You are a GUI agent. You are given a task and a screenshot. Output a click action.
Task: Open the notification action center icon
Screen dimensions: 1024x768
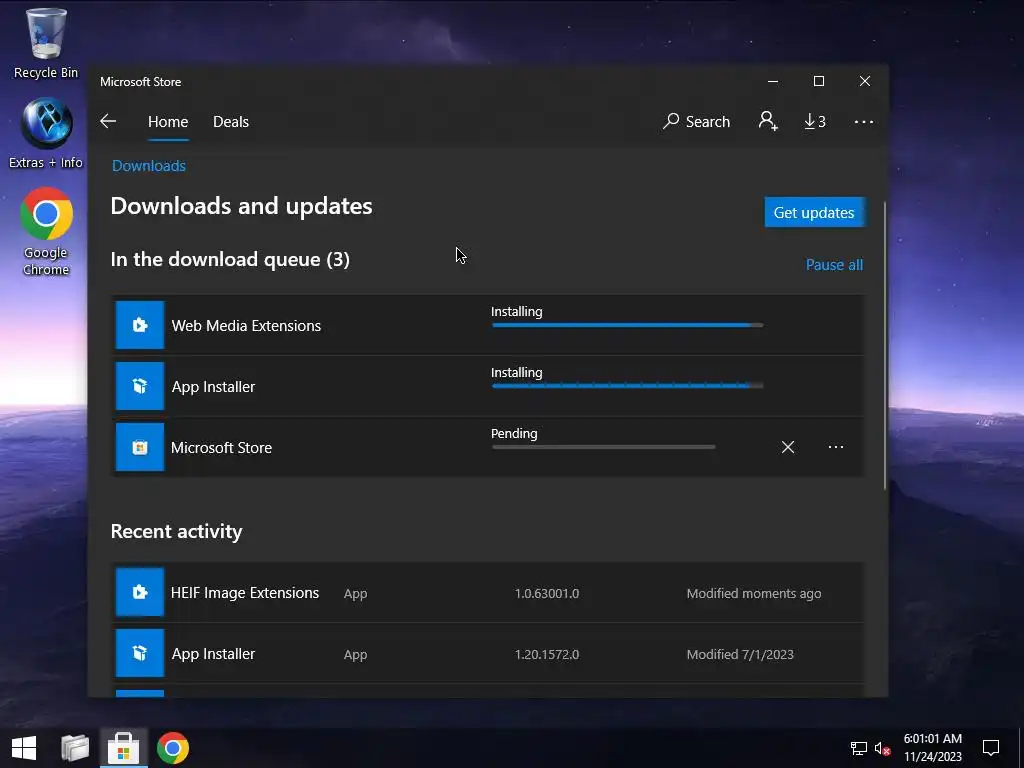pos(991,748)
